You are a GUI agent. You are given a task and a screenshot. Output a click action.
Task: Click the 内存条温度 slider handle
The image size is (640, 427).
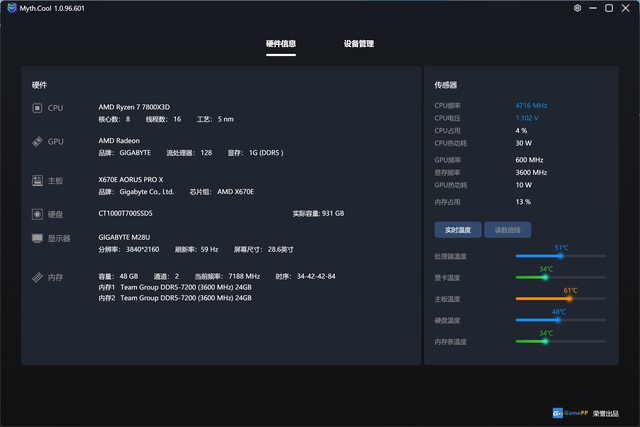(x=545, y=341)
